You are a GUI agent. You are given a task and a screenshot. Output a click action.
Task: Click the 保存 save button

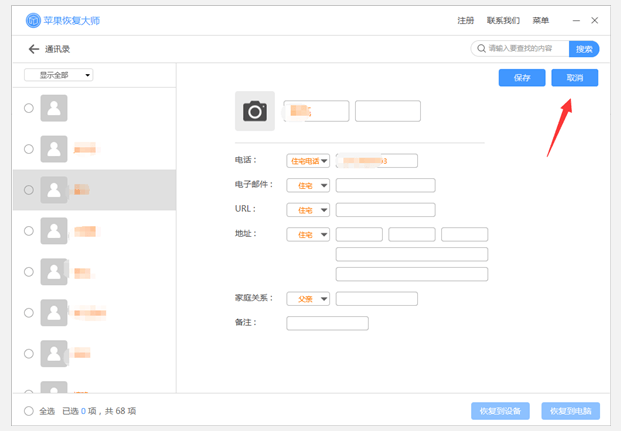point(521,78)
